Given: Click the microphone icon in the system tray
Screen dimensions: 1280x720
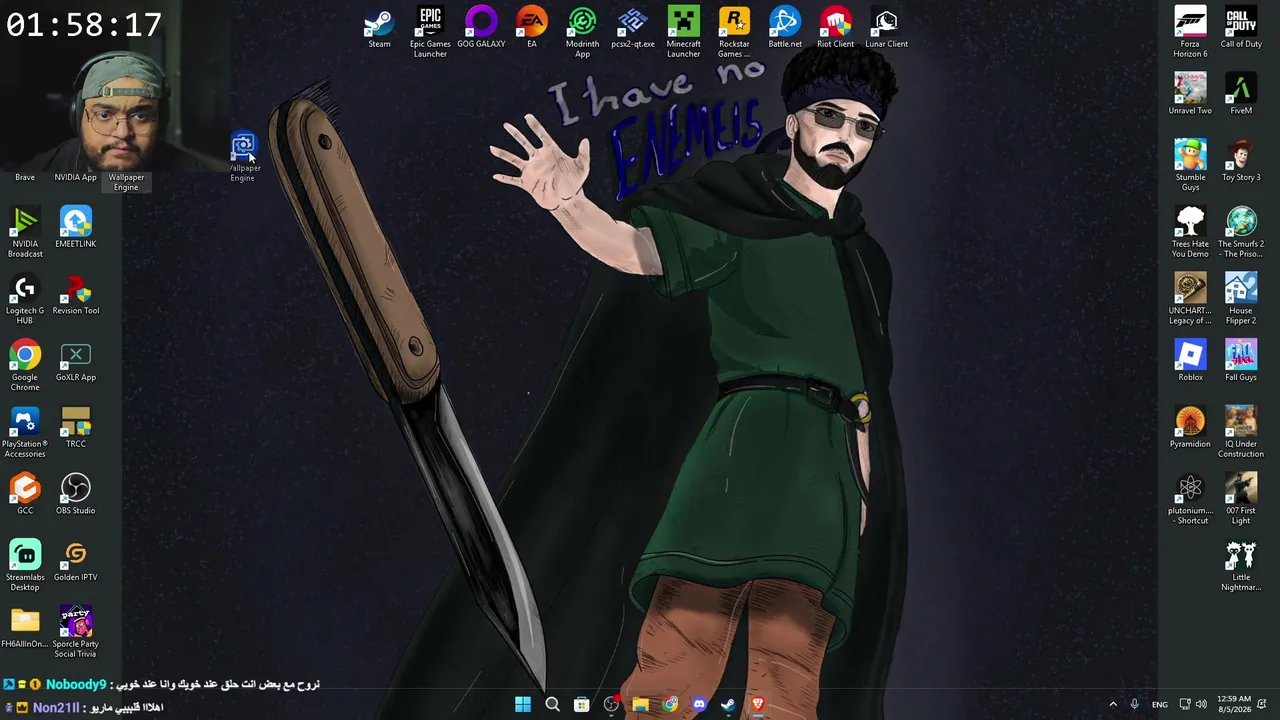Looking at the screenshot, I should click(x=1134, y=705).
